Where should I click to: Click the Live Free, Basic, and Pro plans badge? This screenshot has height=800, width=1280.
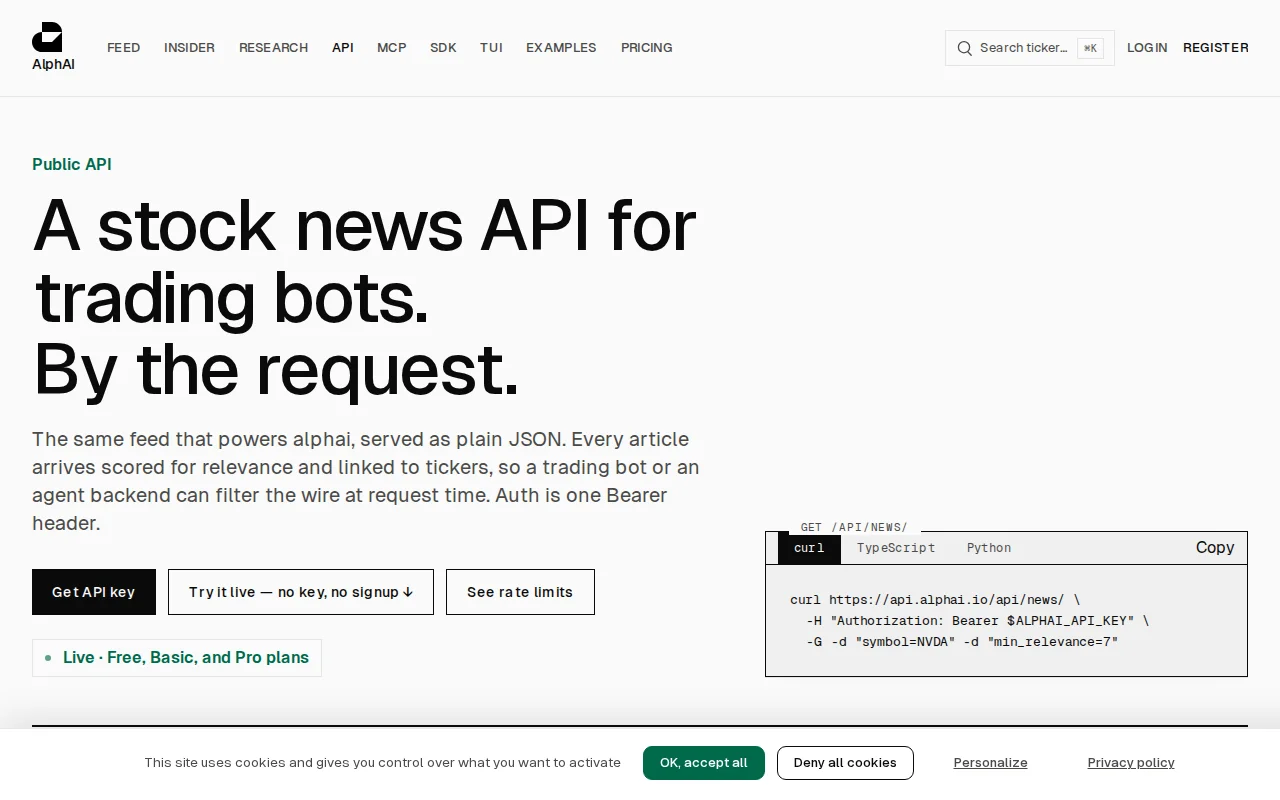(x=177, y=658)
